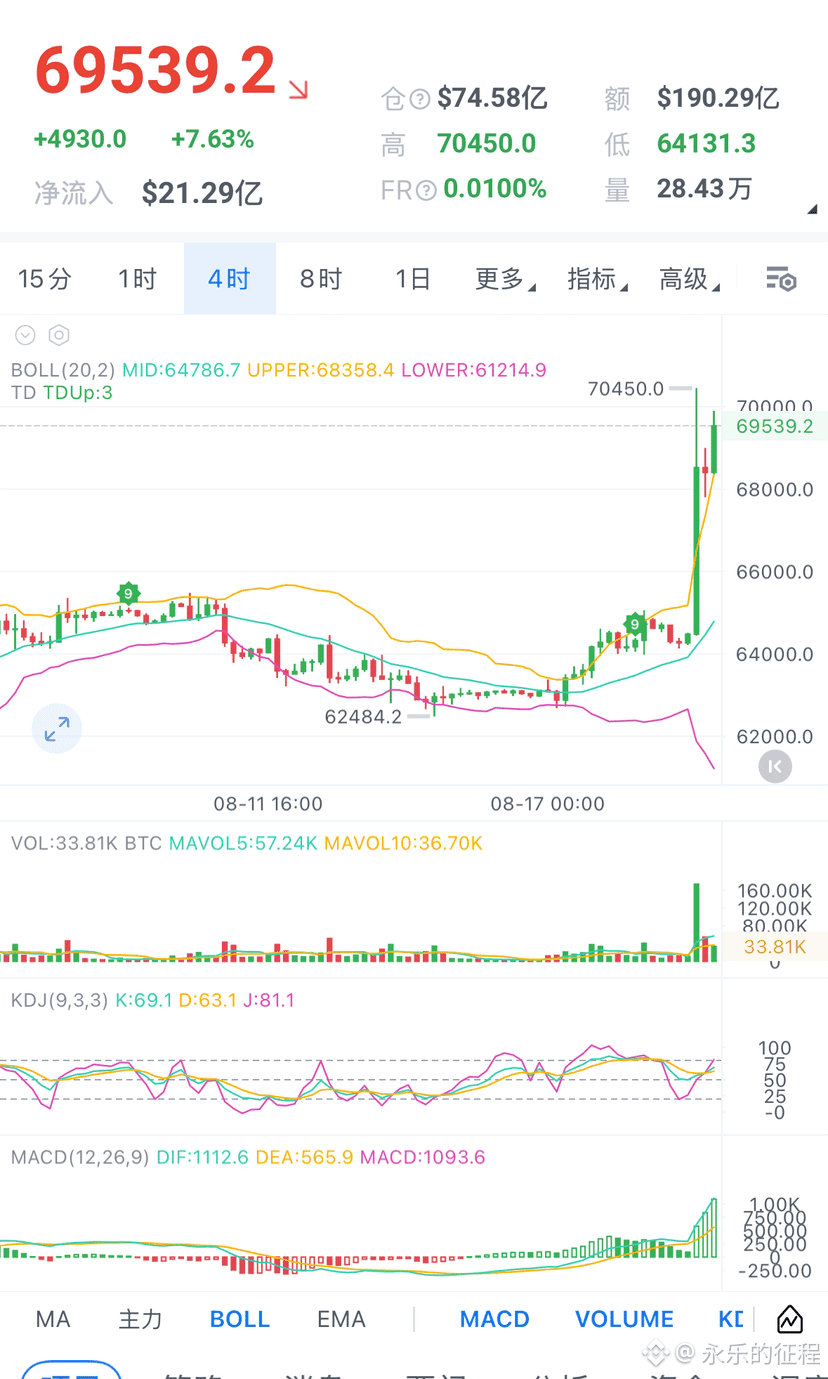Tap the TD TDUp:3 label
This screenshot has width=828, height=1379.
62,393
